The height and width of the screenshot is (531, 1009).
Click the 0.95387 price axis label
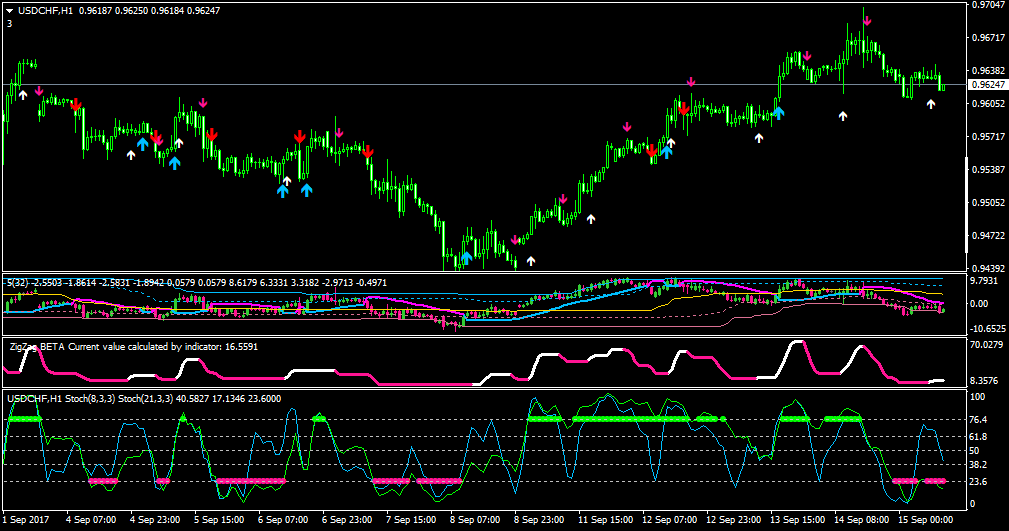[988, 170]
